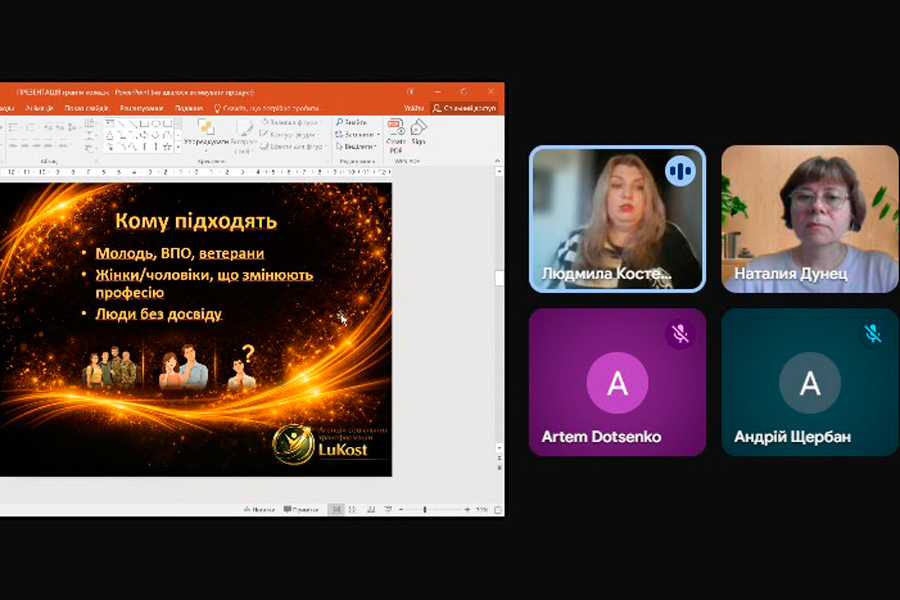Switch to Slide Sorter view
The image size is (900, 600).
point(351,509)
